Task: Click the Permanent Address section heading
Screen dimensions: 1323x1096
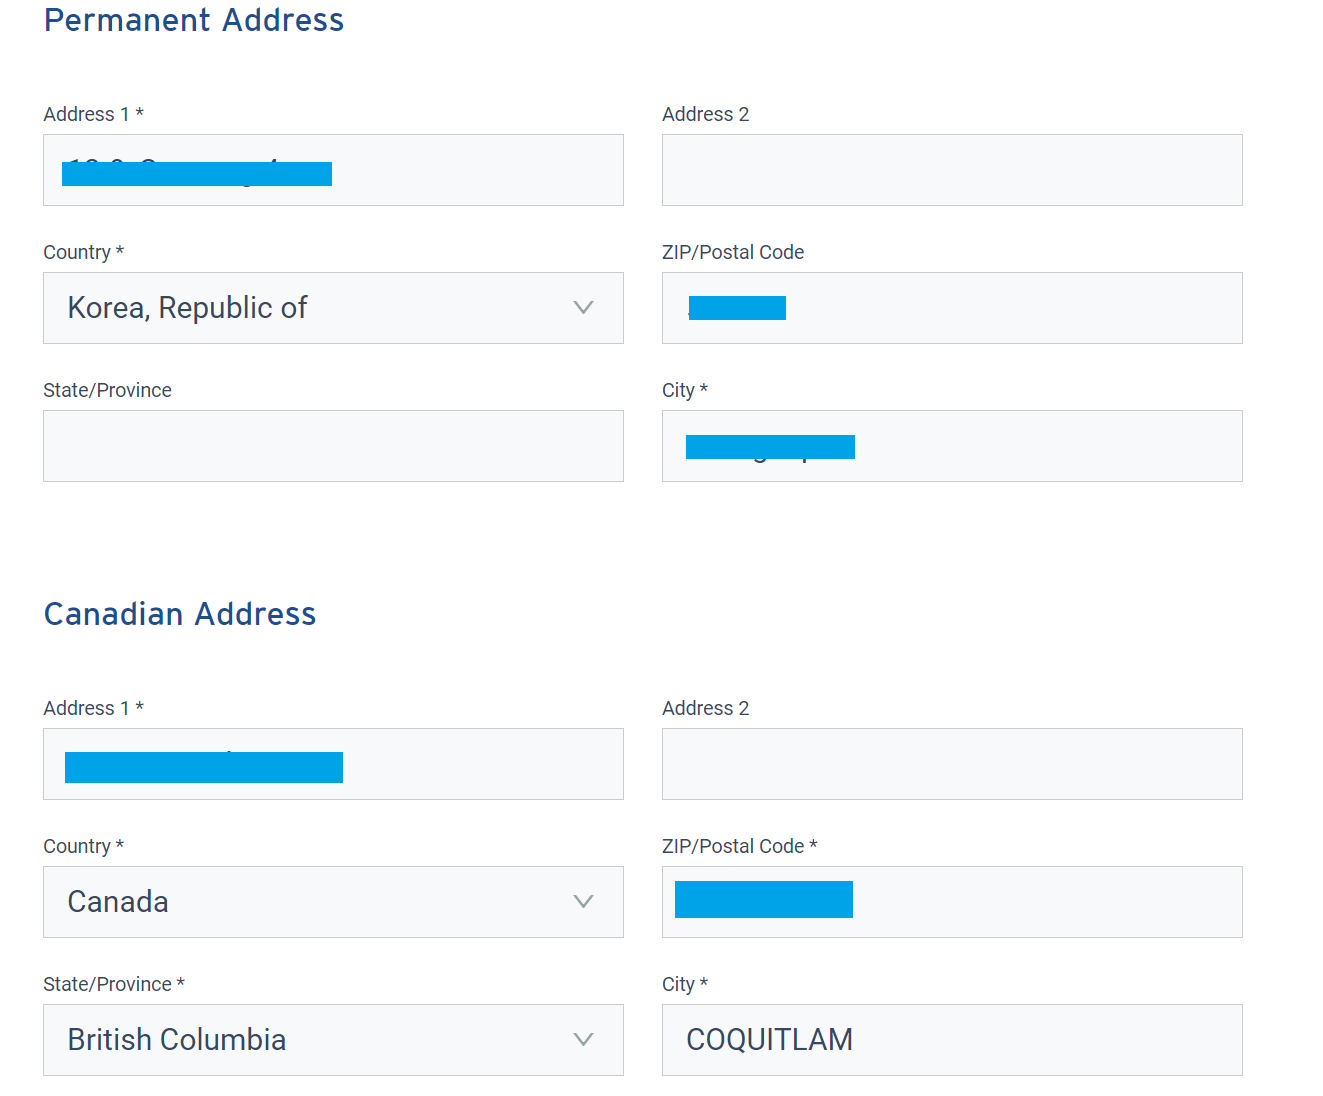Action: [x=194, y=20]
